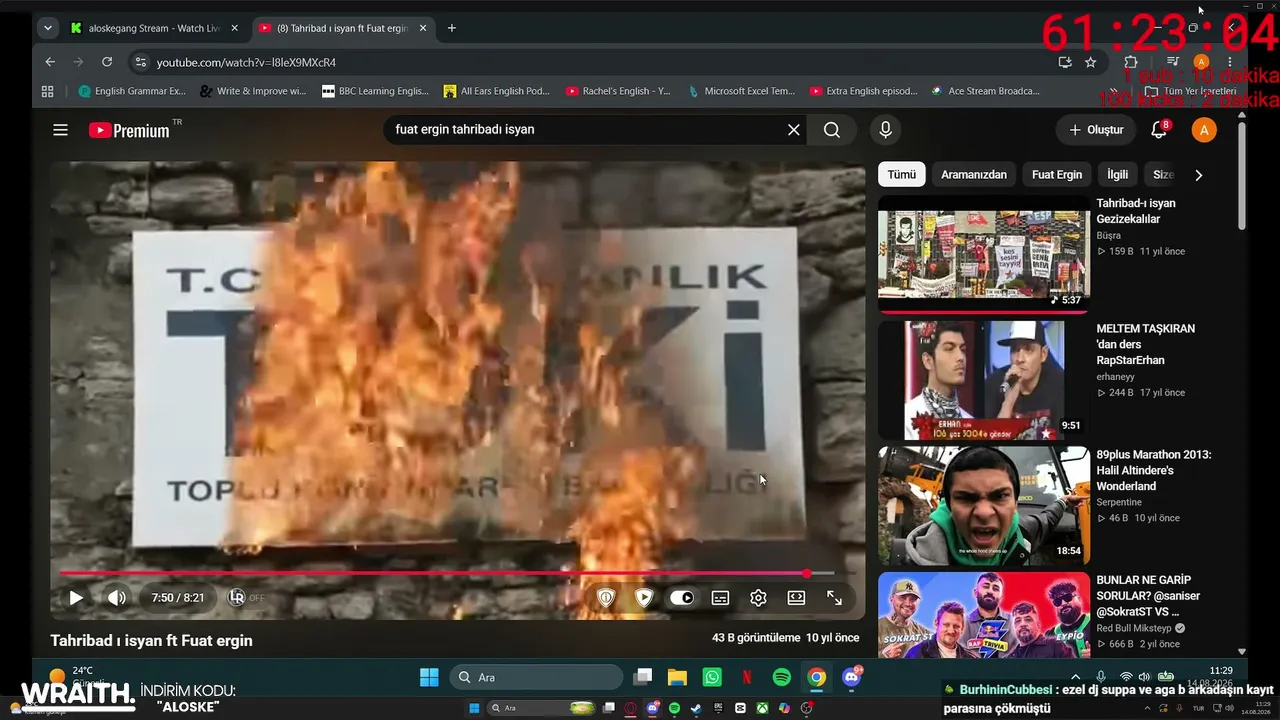Go back in the browser
Screen dimensions: 1280x720
tap(50, 62)
